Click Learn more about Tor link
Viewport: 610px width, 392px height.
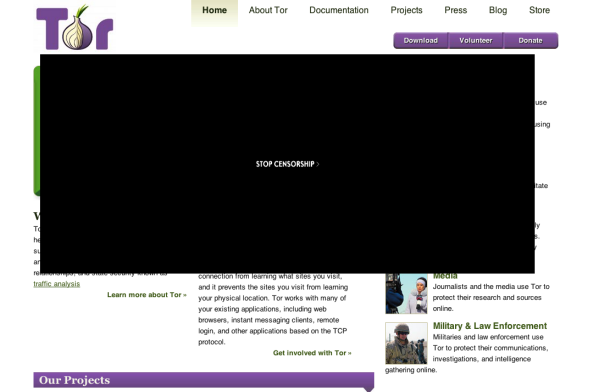click(x=147, y=295)
